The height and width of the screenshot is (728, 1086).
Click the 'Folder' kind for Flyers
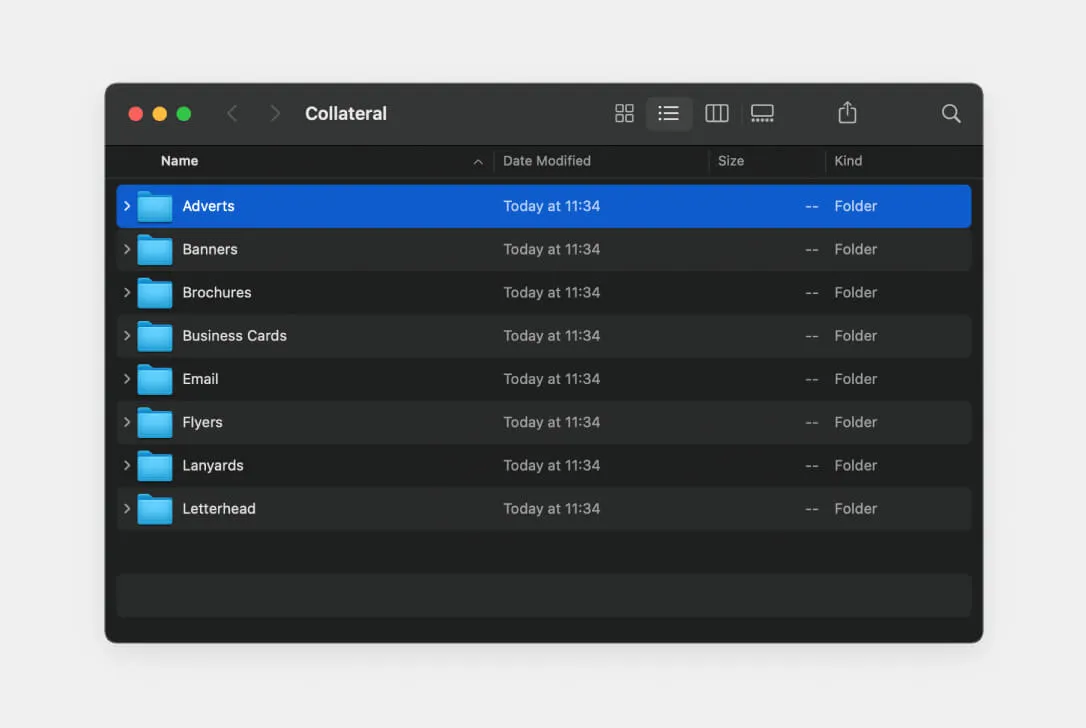click(855, 422)
